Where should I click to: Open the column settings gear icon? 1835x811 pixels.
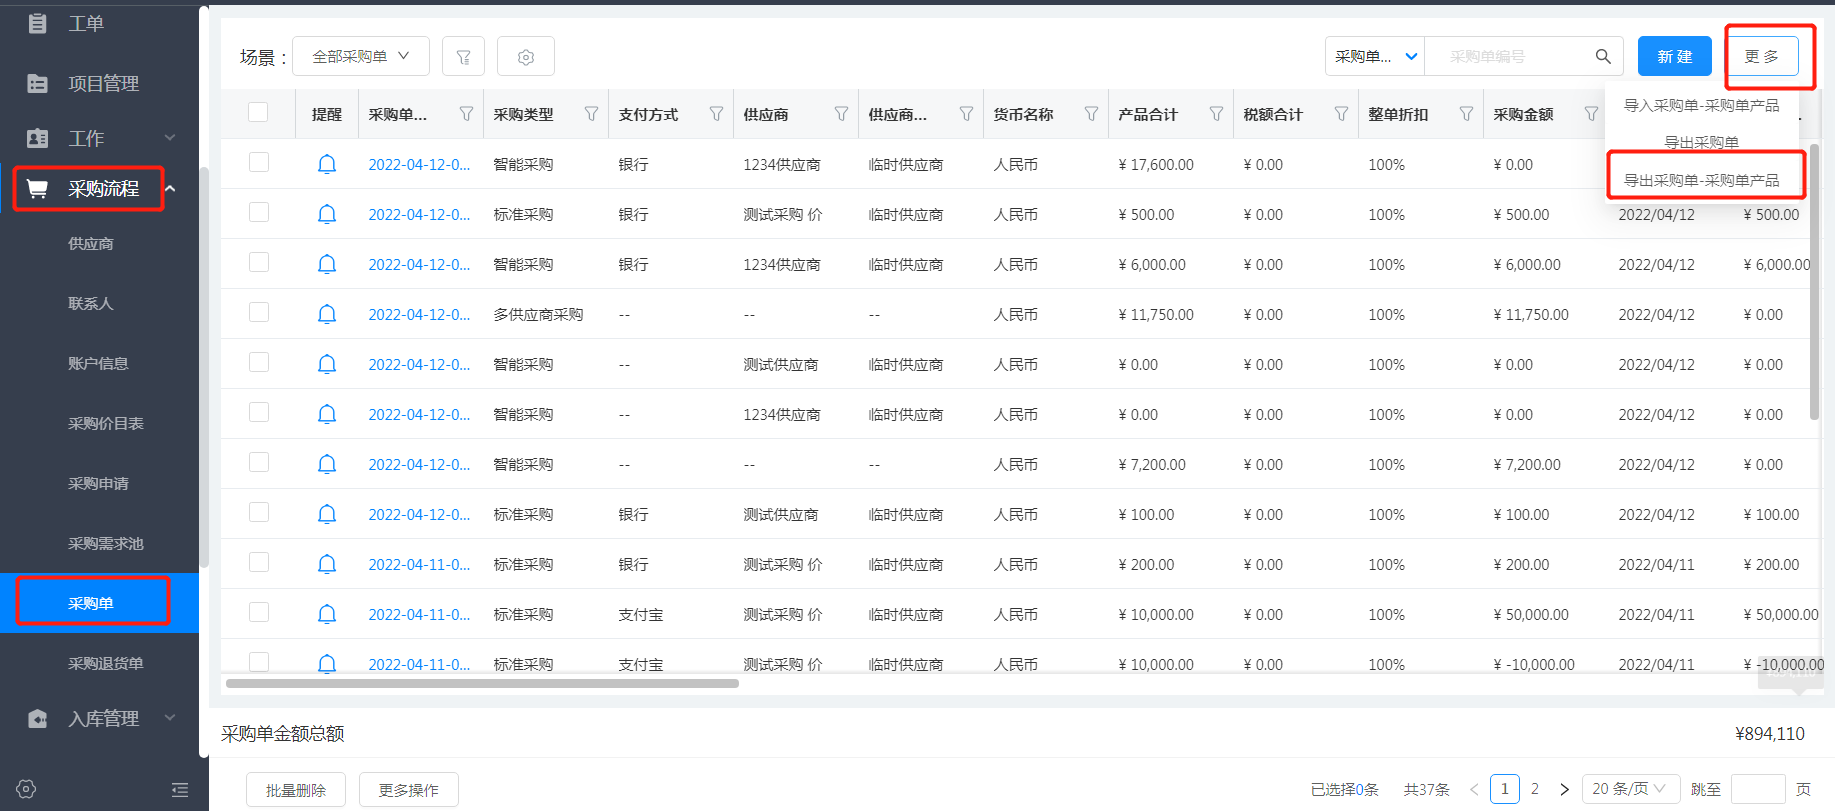click(x=526, y=57)
